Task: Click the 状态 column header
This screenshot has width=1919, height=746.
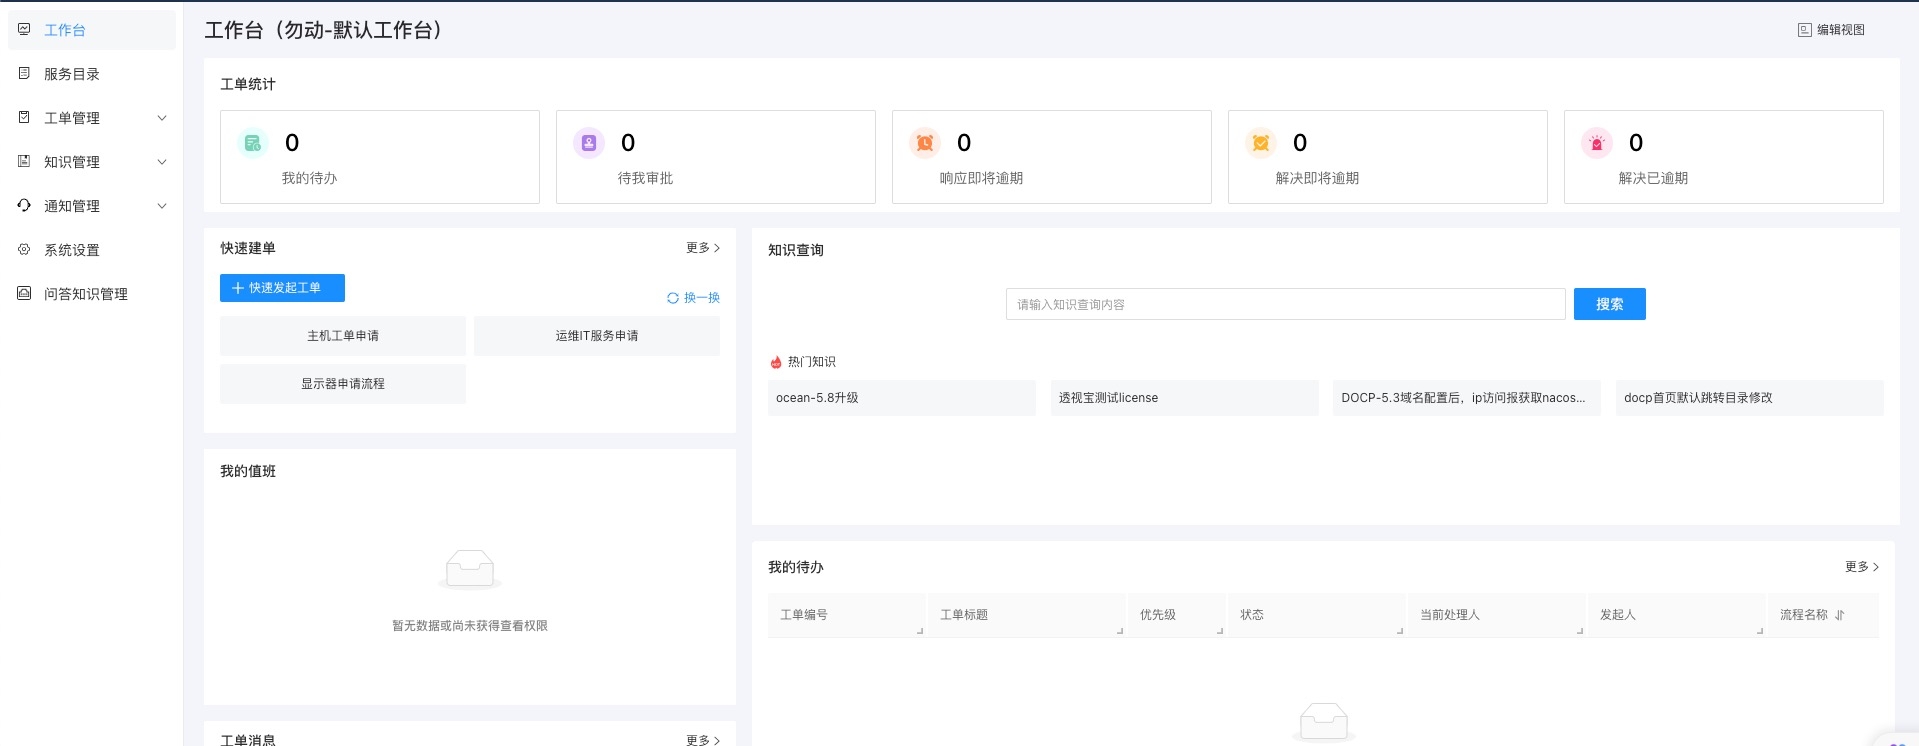Action: click(x=1317, y=615)
